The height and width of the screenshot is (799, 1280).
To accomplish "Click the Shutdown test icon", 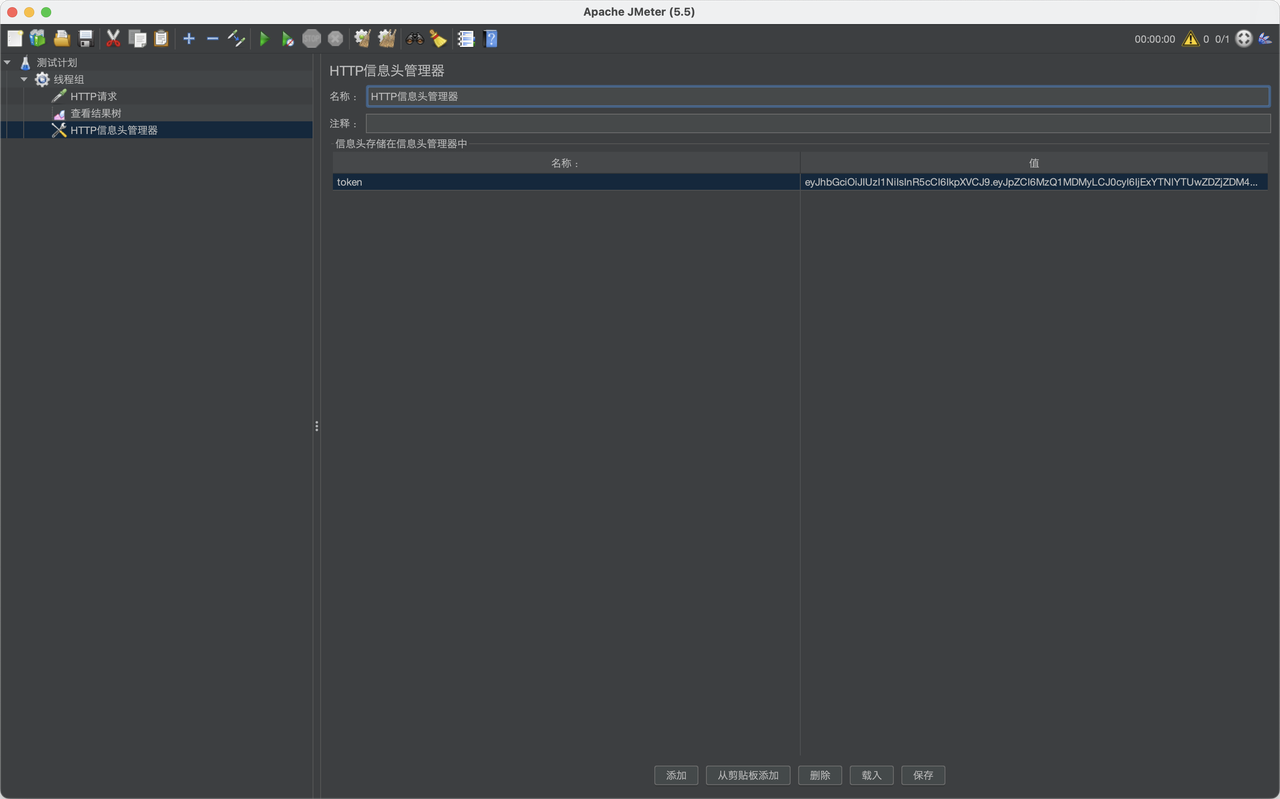I will tap(336, 38).
